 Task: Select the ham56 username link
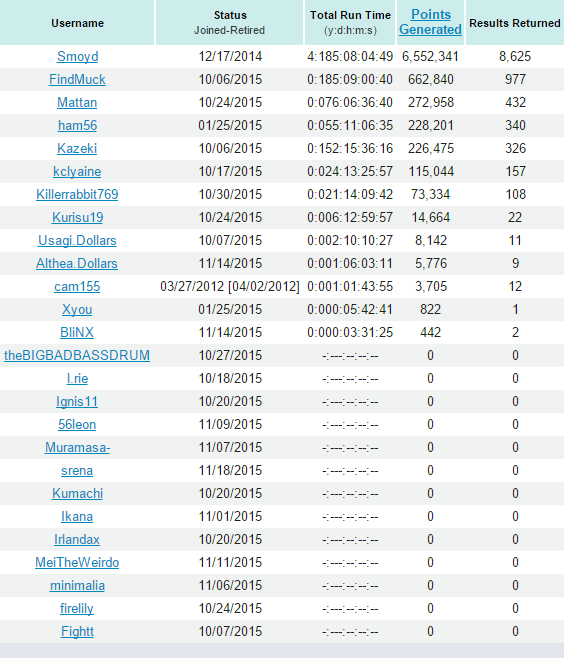point(77,125)
